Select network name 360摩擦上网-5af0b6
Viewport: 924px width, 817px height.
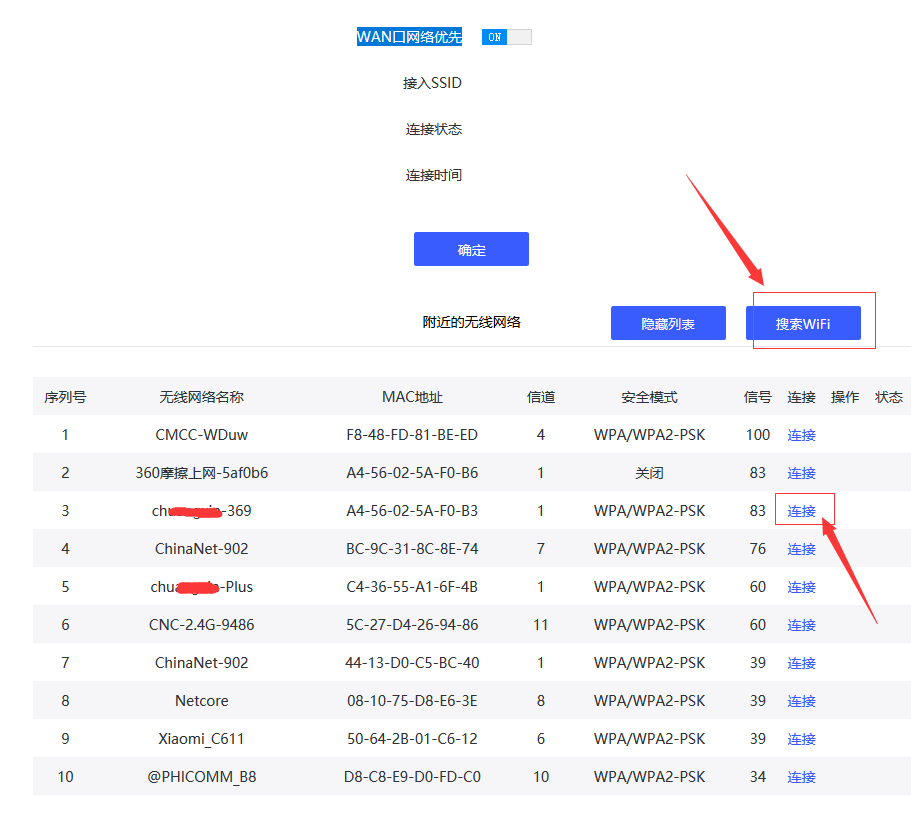pos(202,473)
